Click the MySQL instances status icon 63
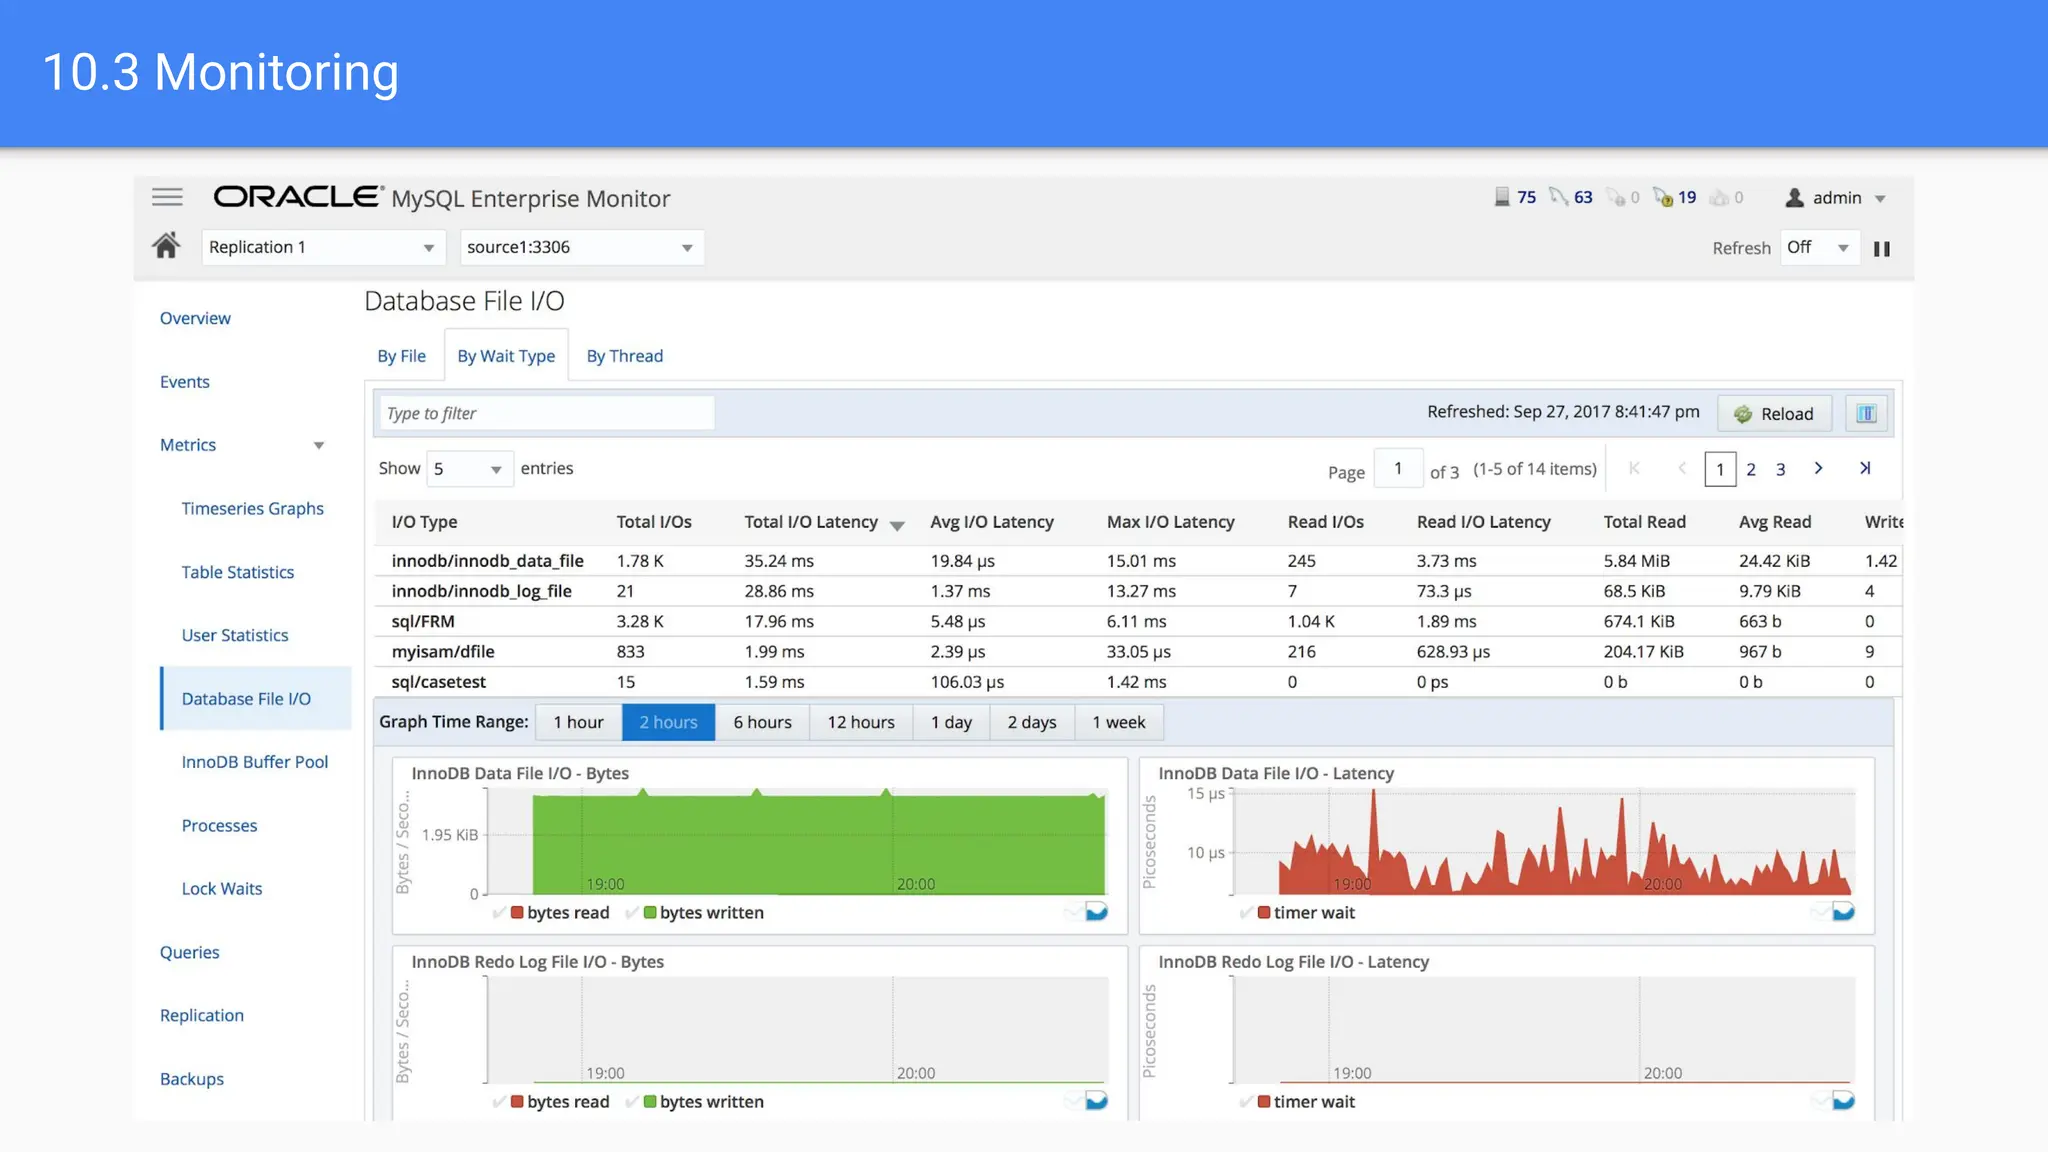Viewport: 2048px width, 1152px height. pyautogui.click(x=1558, y=197)
